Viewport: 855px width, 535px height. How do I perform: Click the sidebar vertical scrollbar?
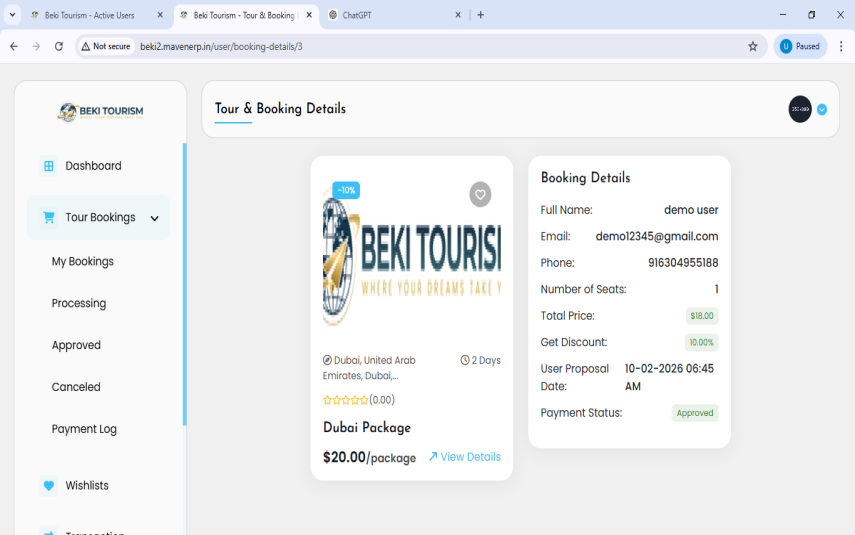coord(184,285)
